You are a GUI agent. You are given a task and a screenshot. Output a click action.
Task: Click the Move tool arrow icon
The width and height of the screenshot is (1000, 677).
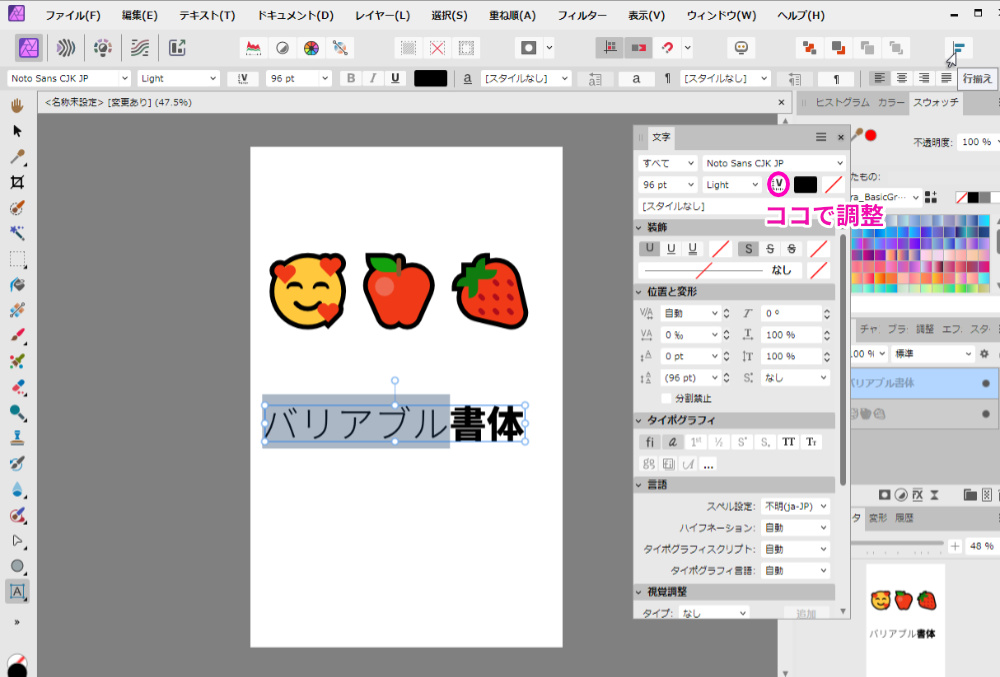click(17, 131)
